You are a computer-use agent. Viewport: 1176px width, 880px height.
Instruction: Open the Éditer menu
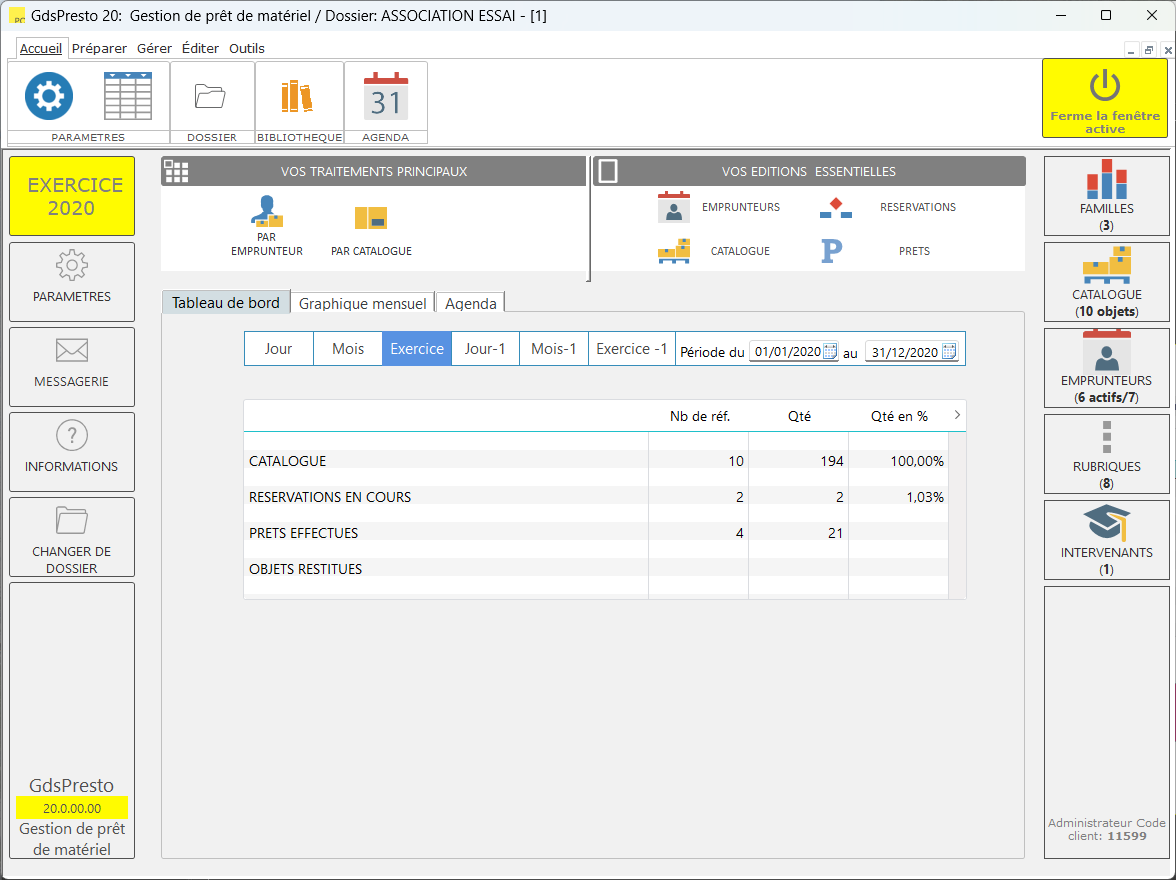[200, 48]
